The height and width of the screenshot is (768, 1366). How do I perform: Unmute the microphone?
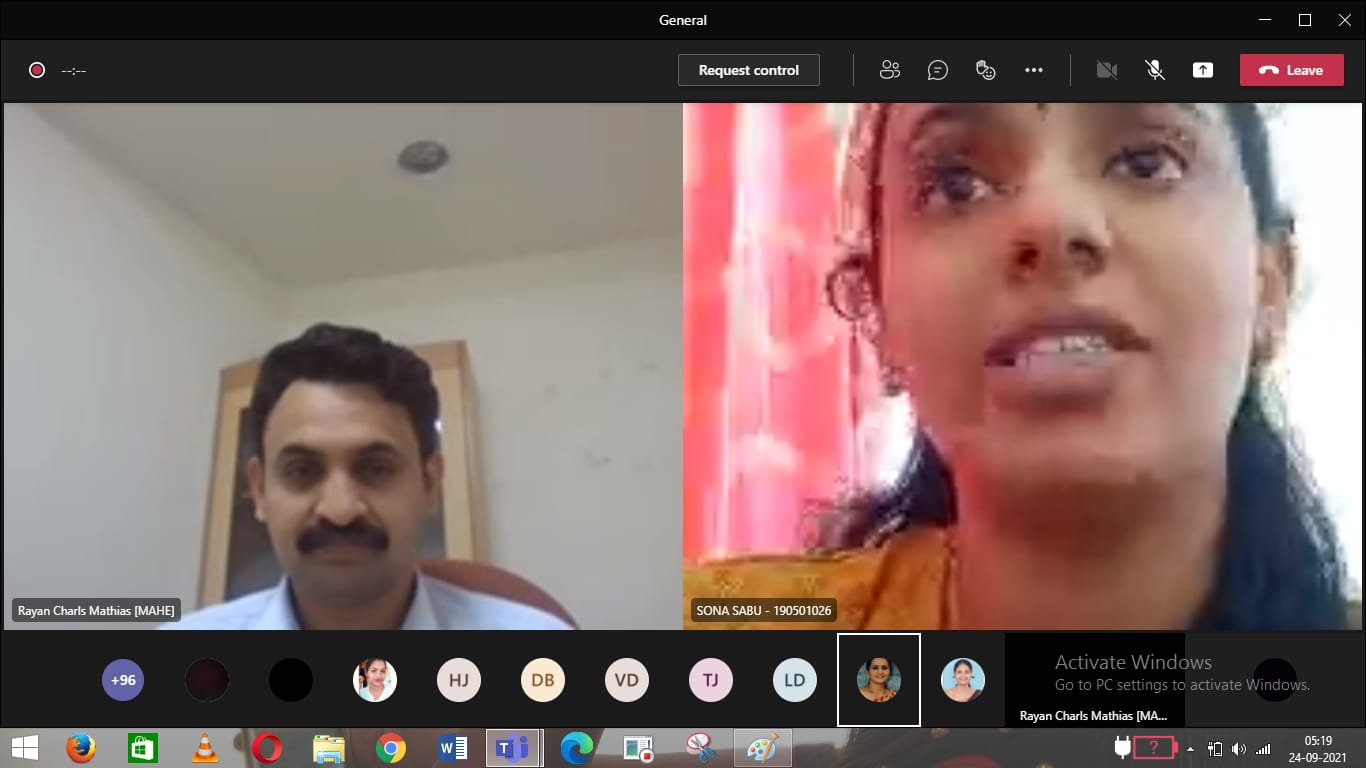[1154, 70]
